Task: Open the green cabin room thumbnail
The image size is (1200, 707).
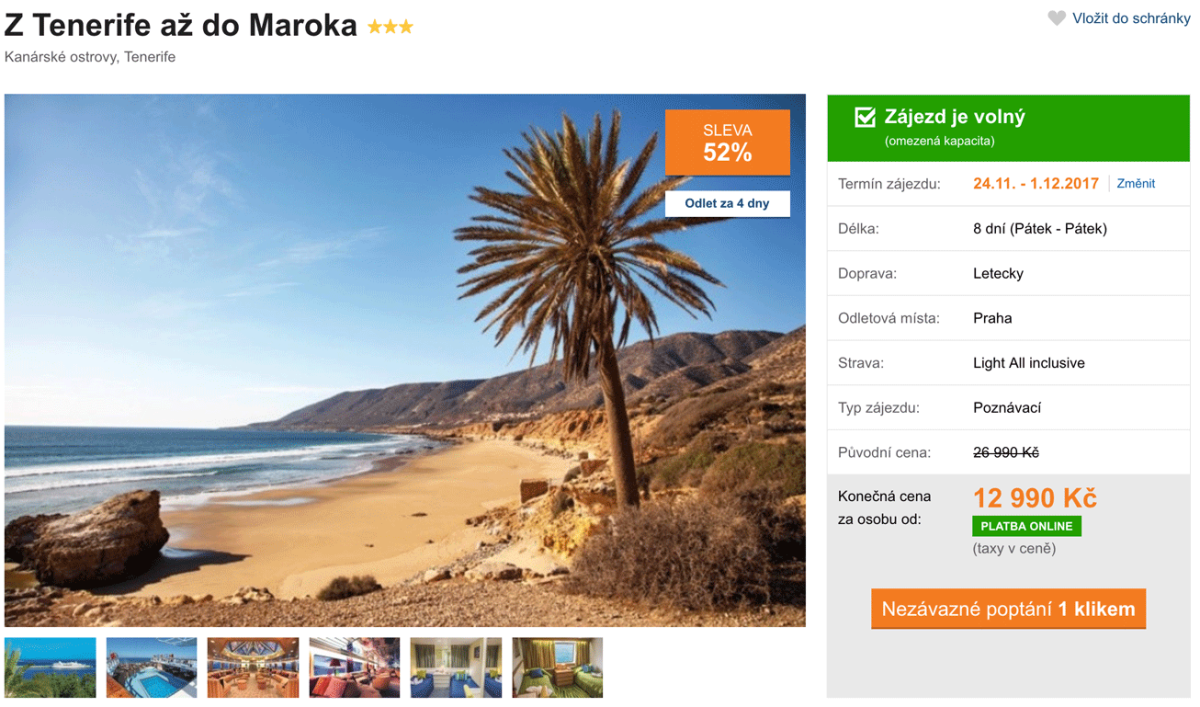Action: 558,667
